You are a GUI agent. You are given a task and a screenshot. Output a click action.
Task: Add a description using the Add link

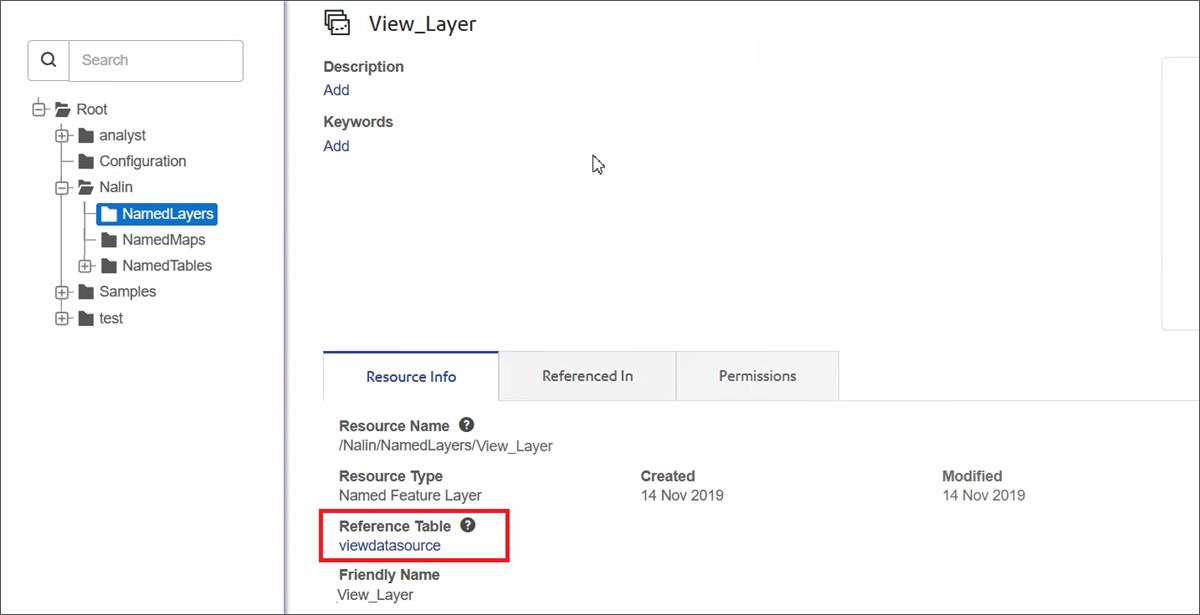[x=336, y=90]
